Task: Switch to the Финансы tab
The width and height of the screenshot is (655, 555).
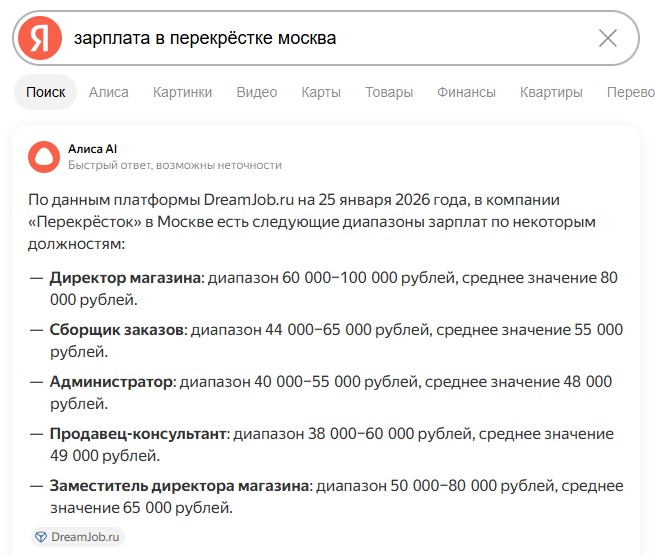Action: (x=467, y=92)
